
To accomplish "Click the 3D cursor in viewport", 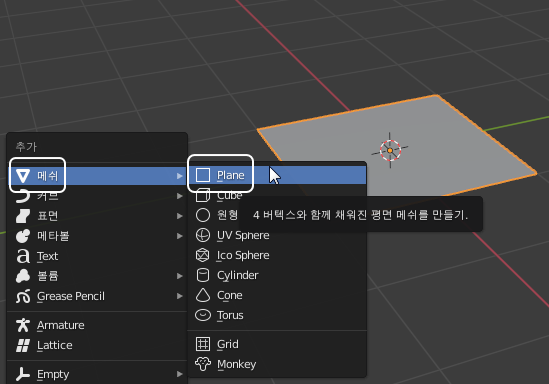I will point(390,151).
